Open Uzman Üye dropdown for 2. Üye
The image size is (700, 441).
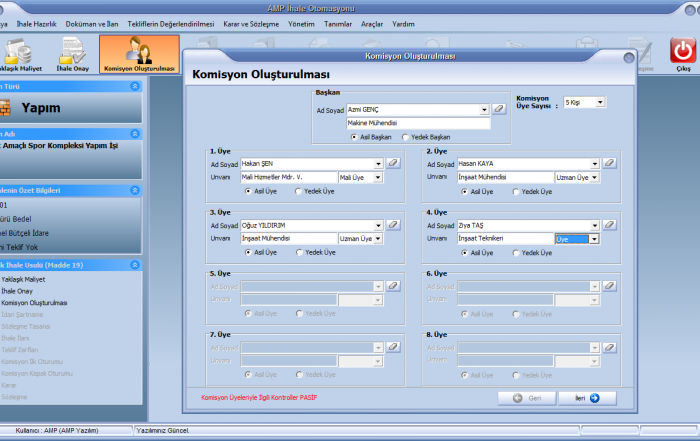pos(594,177)
